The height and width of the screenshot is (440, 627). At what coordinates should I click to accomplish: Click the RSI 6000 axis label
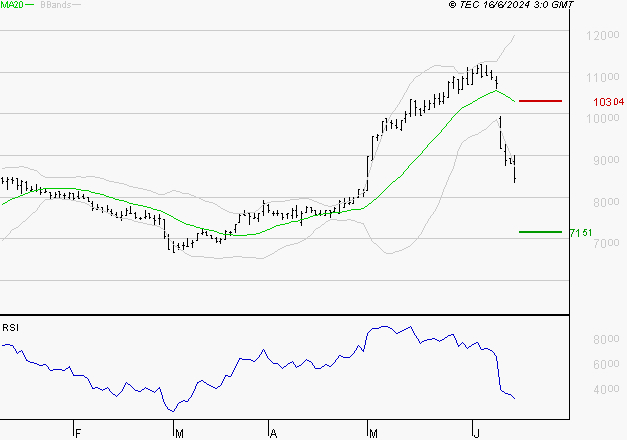tap(606, 364)
